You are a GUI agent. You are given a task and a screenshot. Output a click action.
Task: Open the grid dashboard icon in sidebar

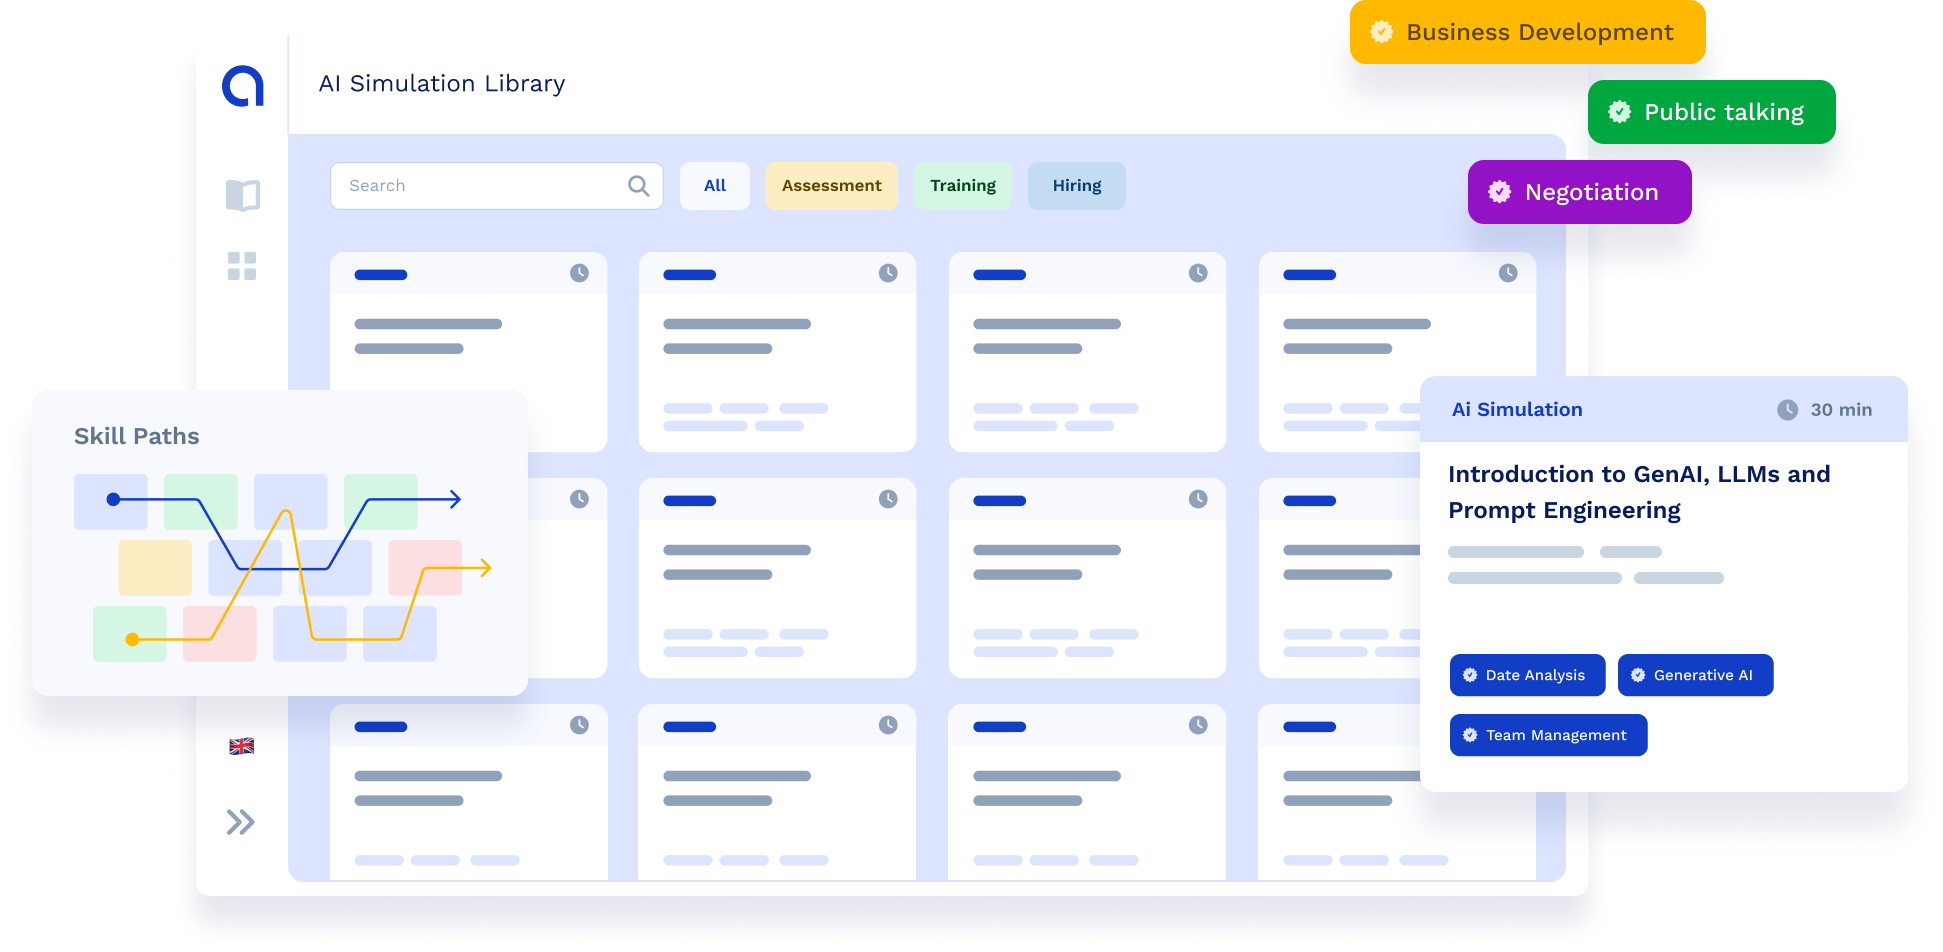click(x=242, y=266)
